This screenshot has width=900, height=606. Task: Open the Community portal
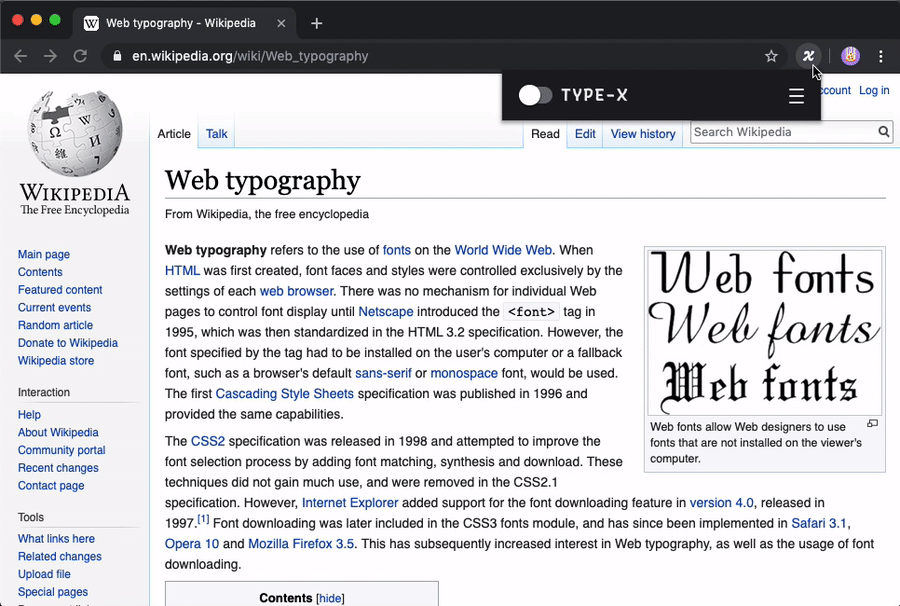[x=61, y=450]
